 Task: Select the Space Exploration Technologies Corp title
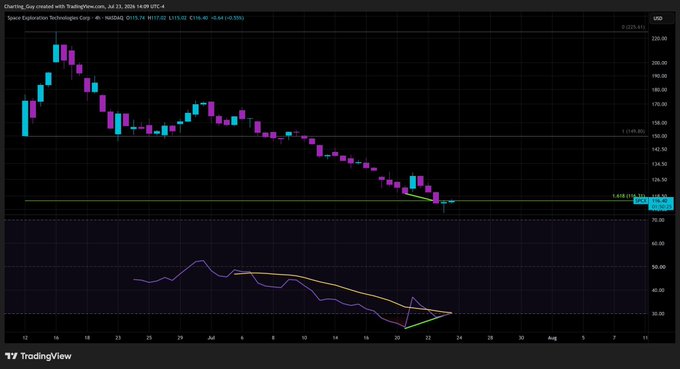49,18
